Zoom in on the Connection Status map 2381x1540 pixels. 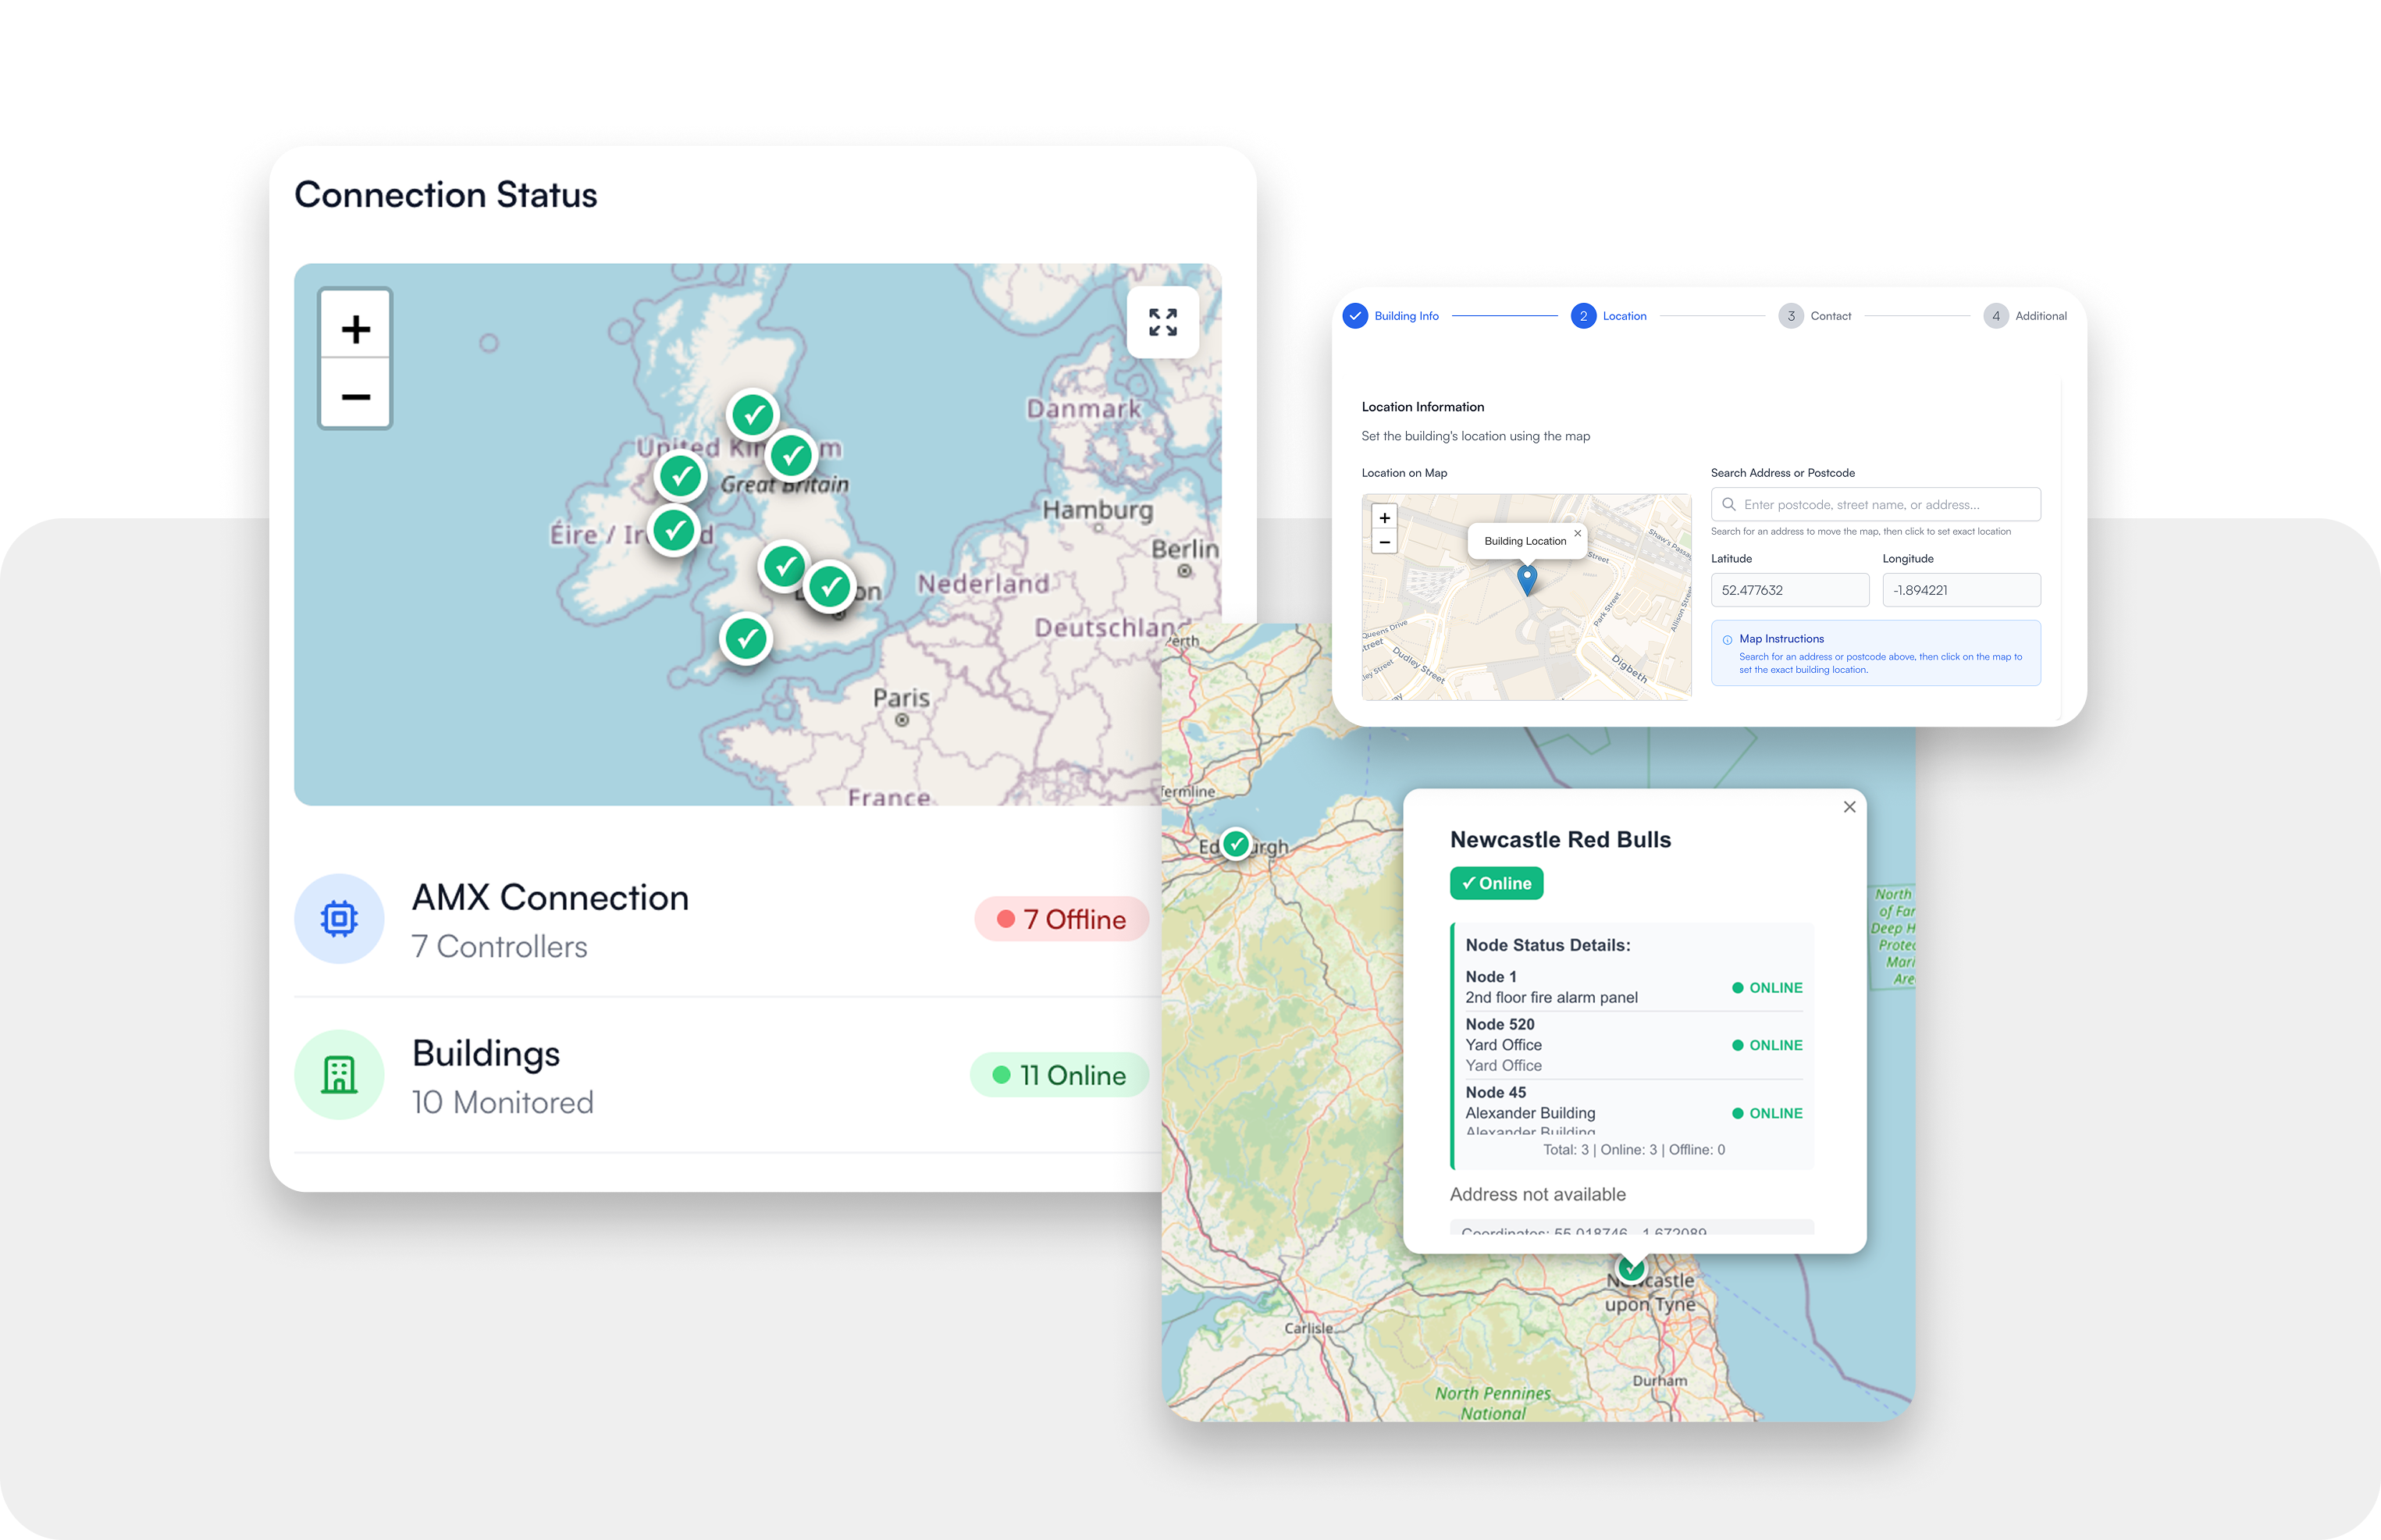pos(355,328)
